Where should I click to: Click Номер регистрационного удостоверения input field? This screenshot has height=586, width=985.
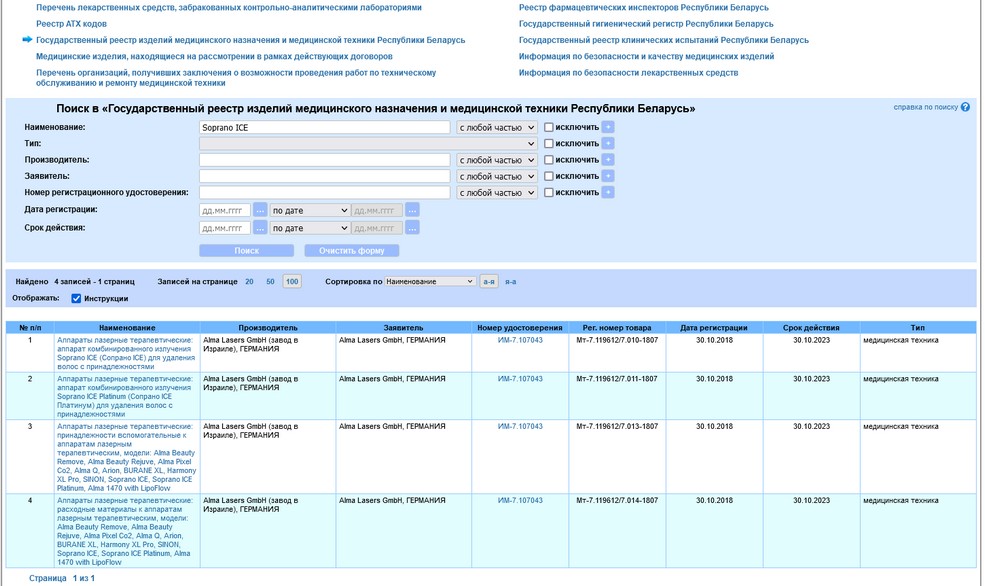pos(325,193)
